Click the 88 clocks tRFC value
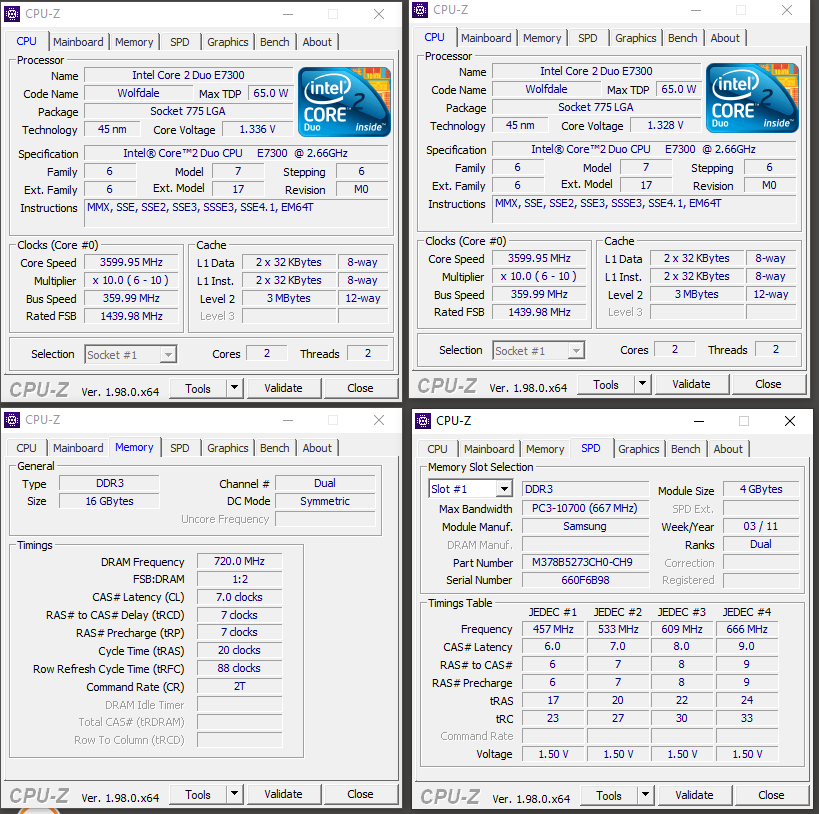 (x=239, y=668)
